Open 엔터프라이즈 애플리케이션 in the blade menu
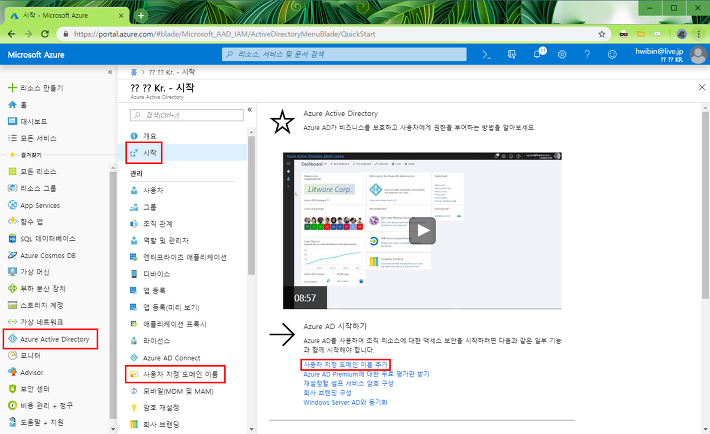 (x=178, y=257)
